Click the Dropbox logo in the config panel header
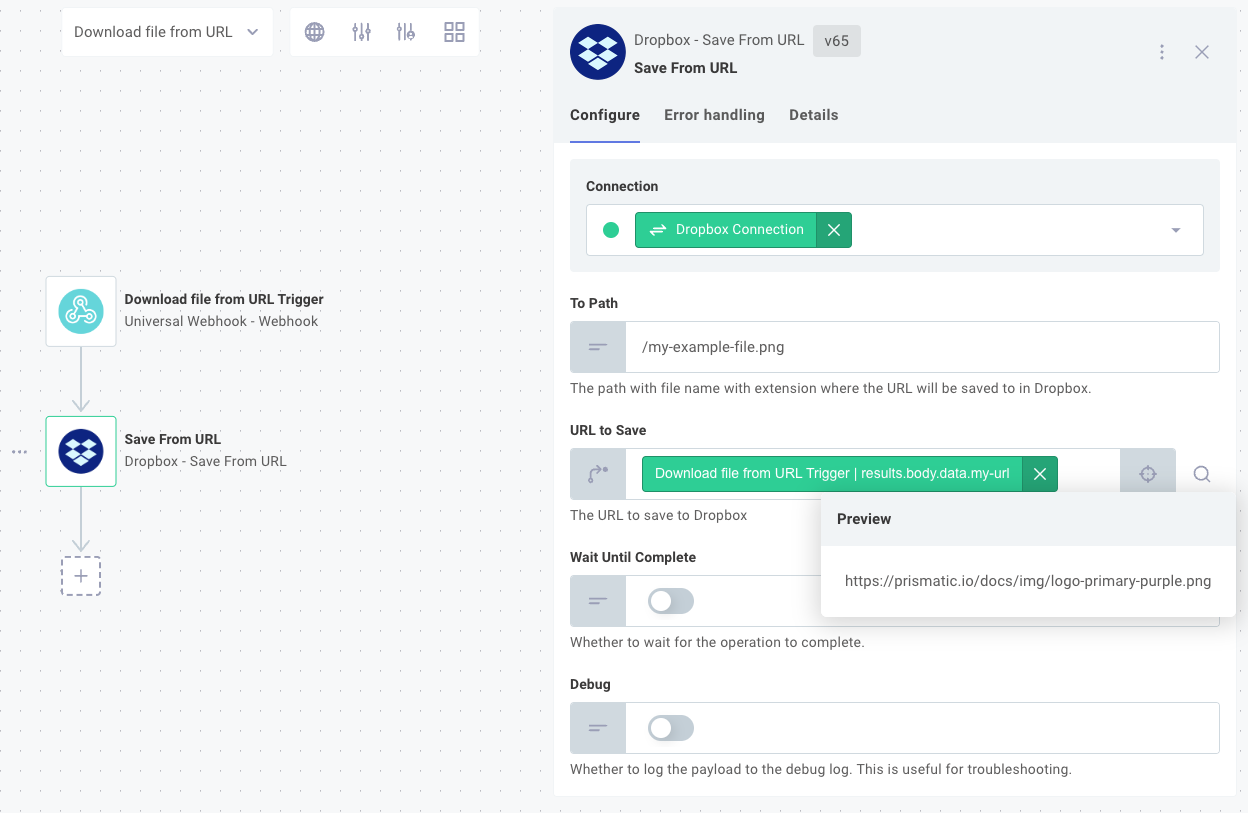The image size is (1248, 813). [x=597, y=52]
